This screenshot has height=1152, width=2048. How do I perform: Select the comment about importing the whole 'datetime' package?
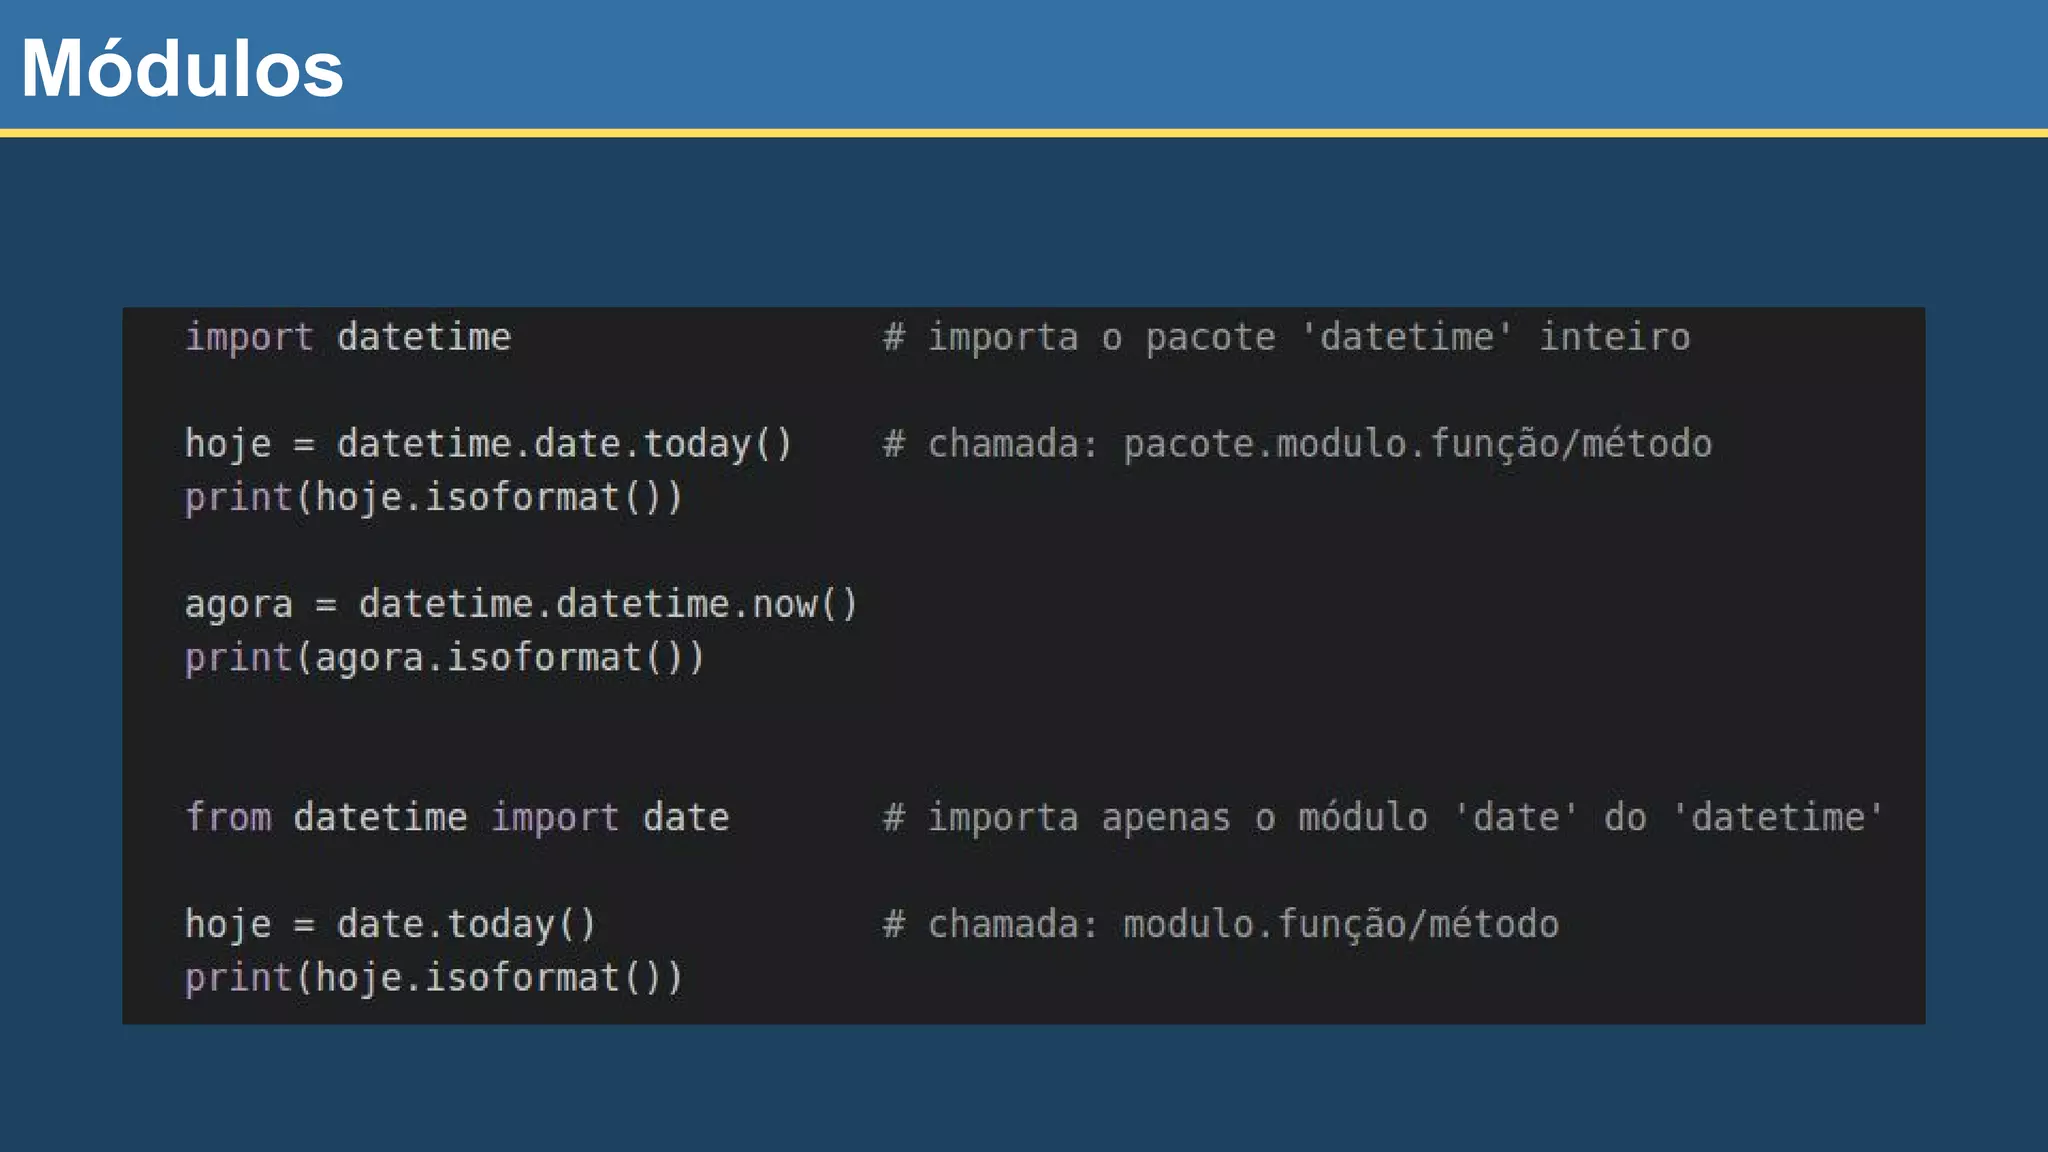point(1286,337)
